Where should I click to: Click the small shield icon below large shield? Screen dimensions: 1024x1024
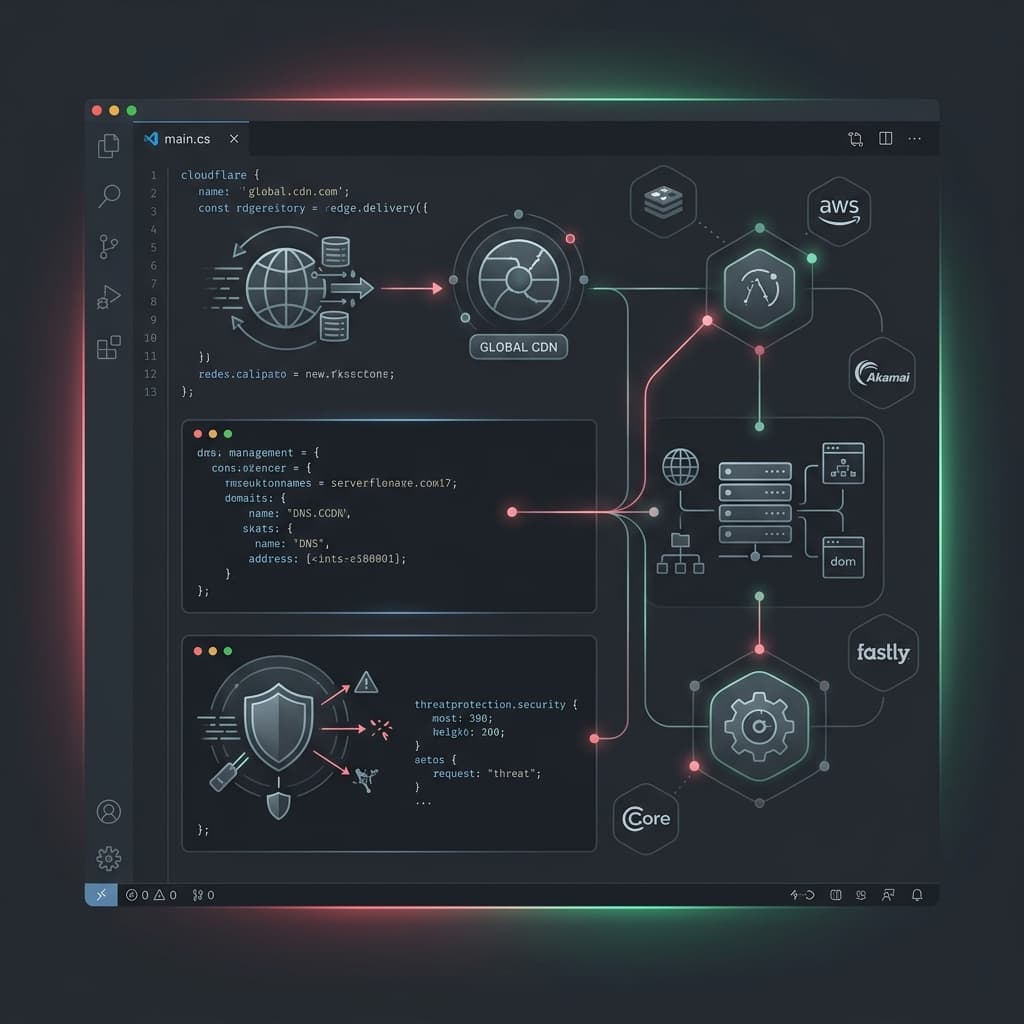click(279, 805)
